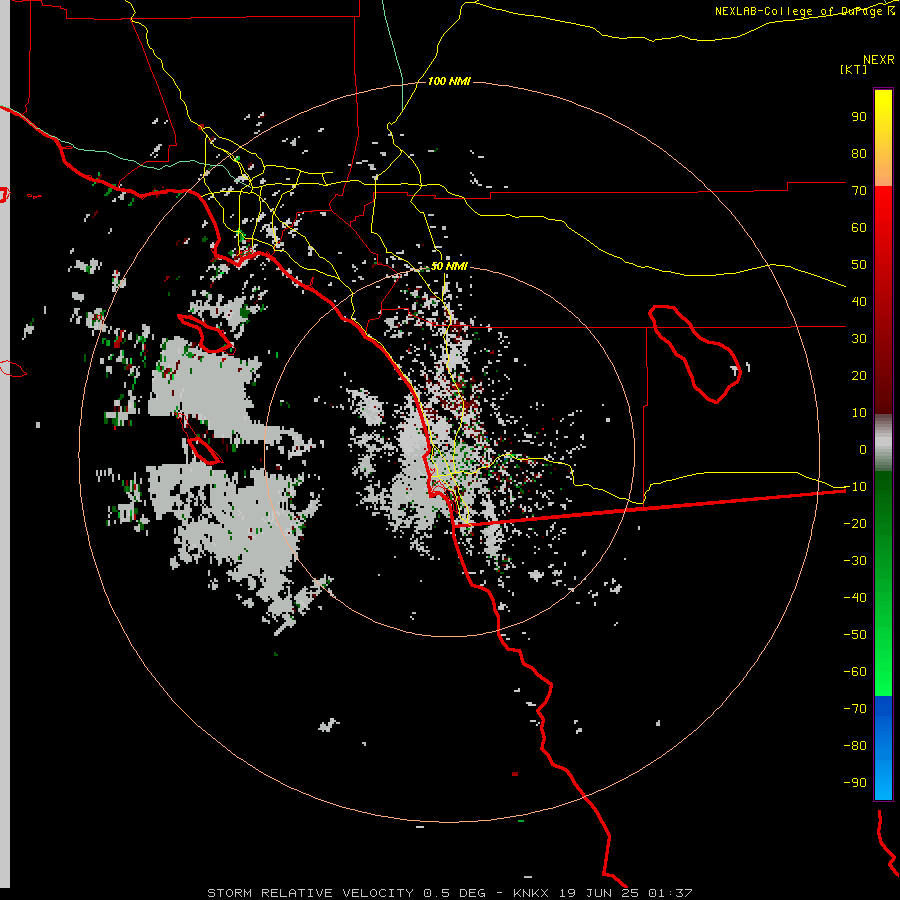Click the -80 value on the velocity scale
This screenshot has width=900, height=900.
point(855,746)
